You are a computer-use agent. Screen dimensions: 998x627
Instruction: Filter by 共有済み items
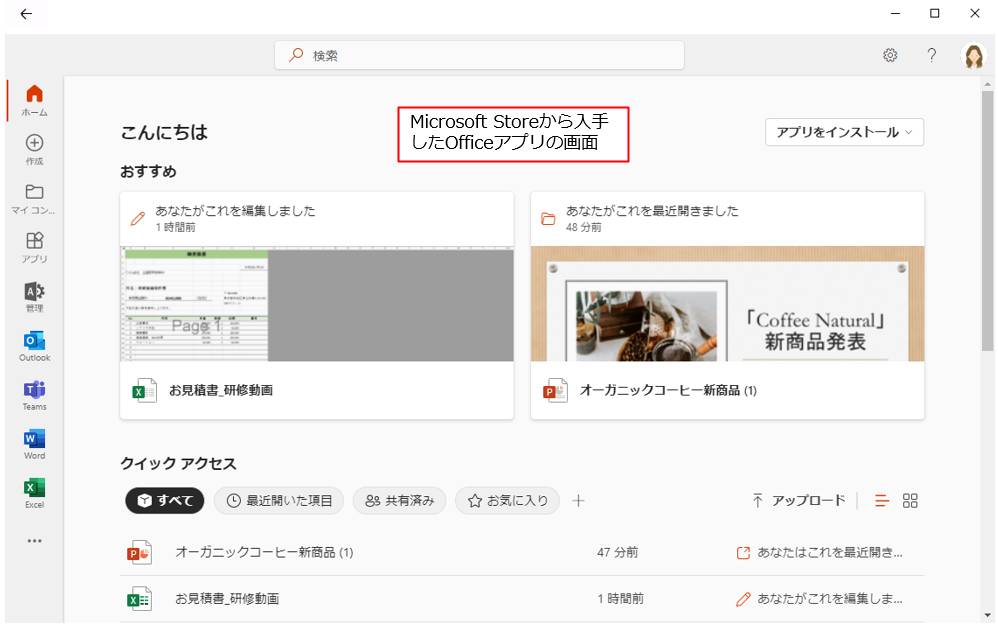tap(399, 501)
